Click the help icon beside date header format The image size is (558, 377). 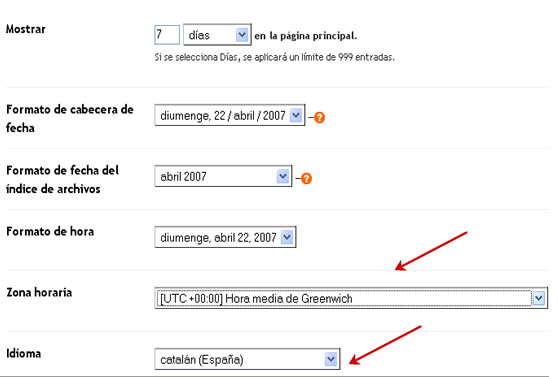(319, 117)
